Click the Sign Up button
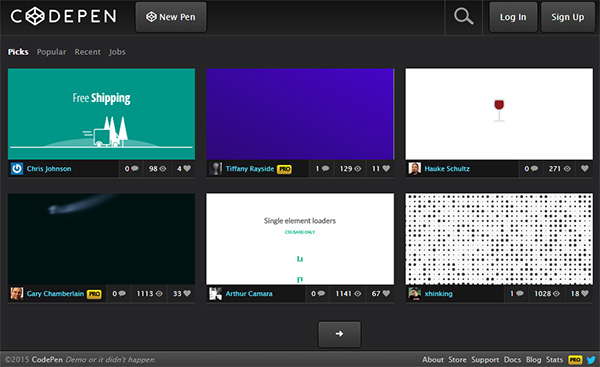 tap(567, 17)
